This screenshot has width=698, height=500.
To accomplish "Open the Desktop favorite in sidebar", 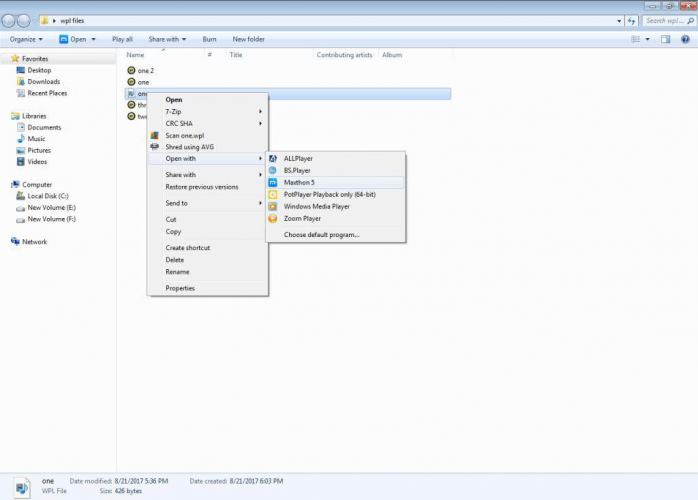I will 39,70.
